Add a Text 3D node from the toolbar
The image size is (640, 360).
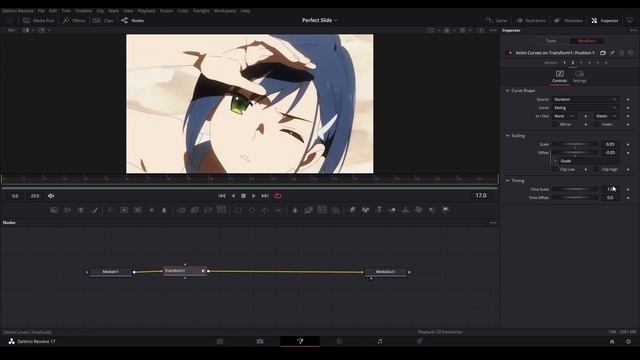(x=379, y=210)
